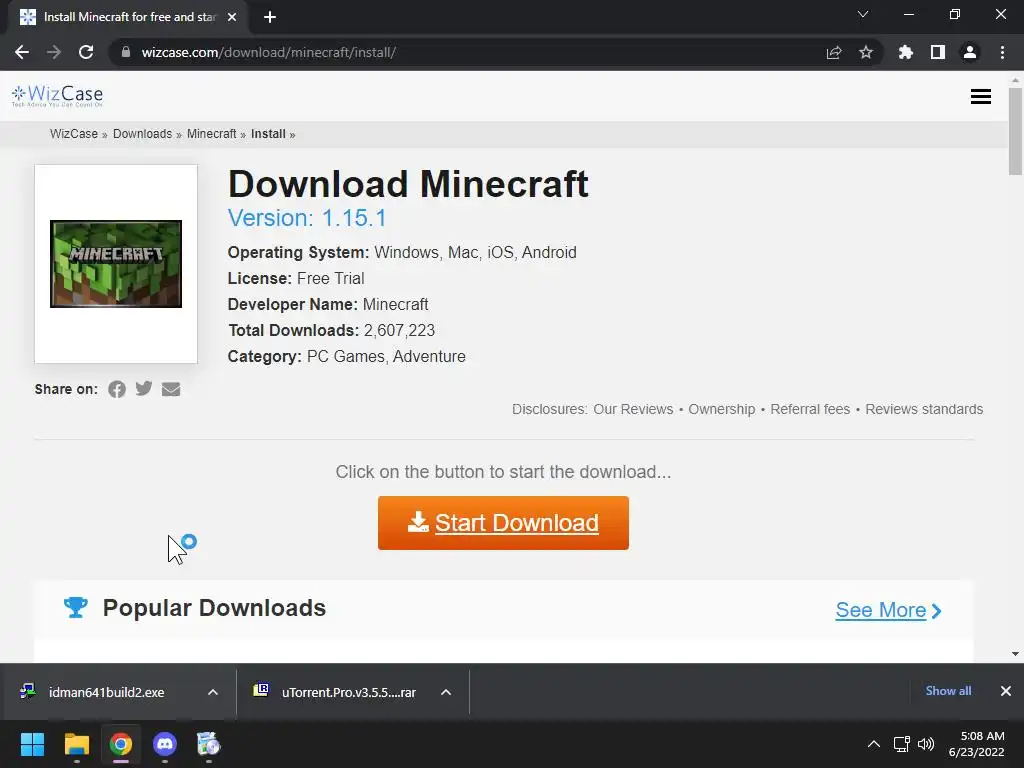Click the Version: 1.15.1 text
1024x768 pixels.
tap(307, 217)
